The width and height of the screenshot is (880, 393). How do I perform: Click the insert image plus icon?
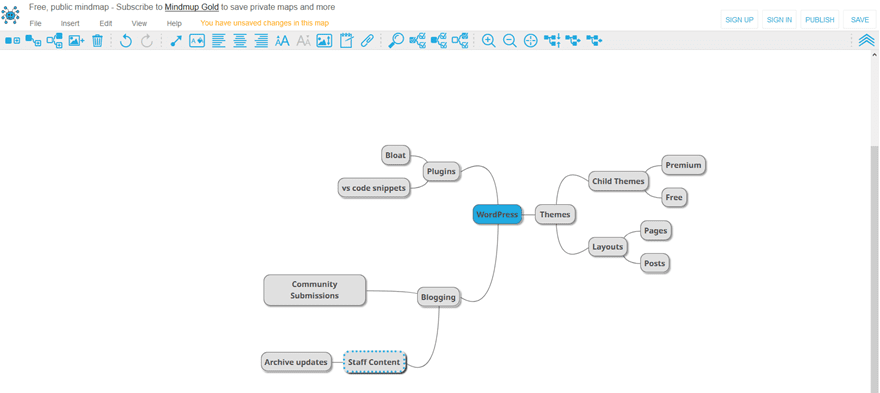(76, 40)
